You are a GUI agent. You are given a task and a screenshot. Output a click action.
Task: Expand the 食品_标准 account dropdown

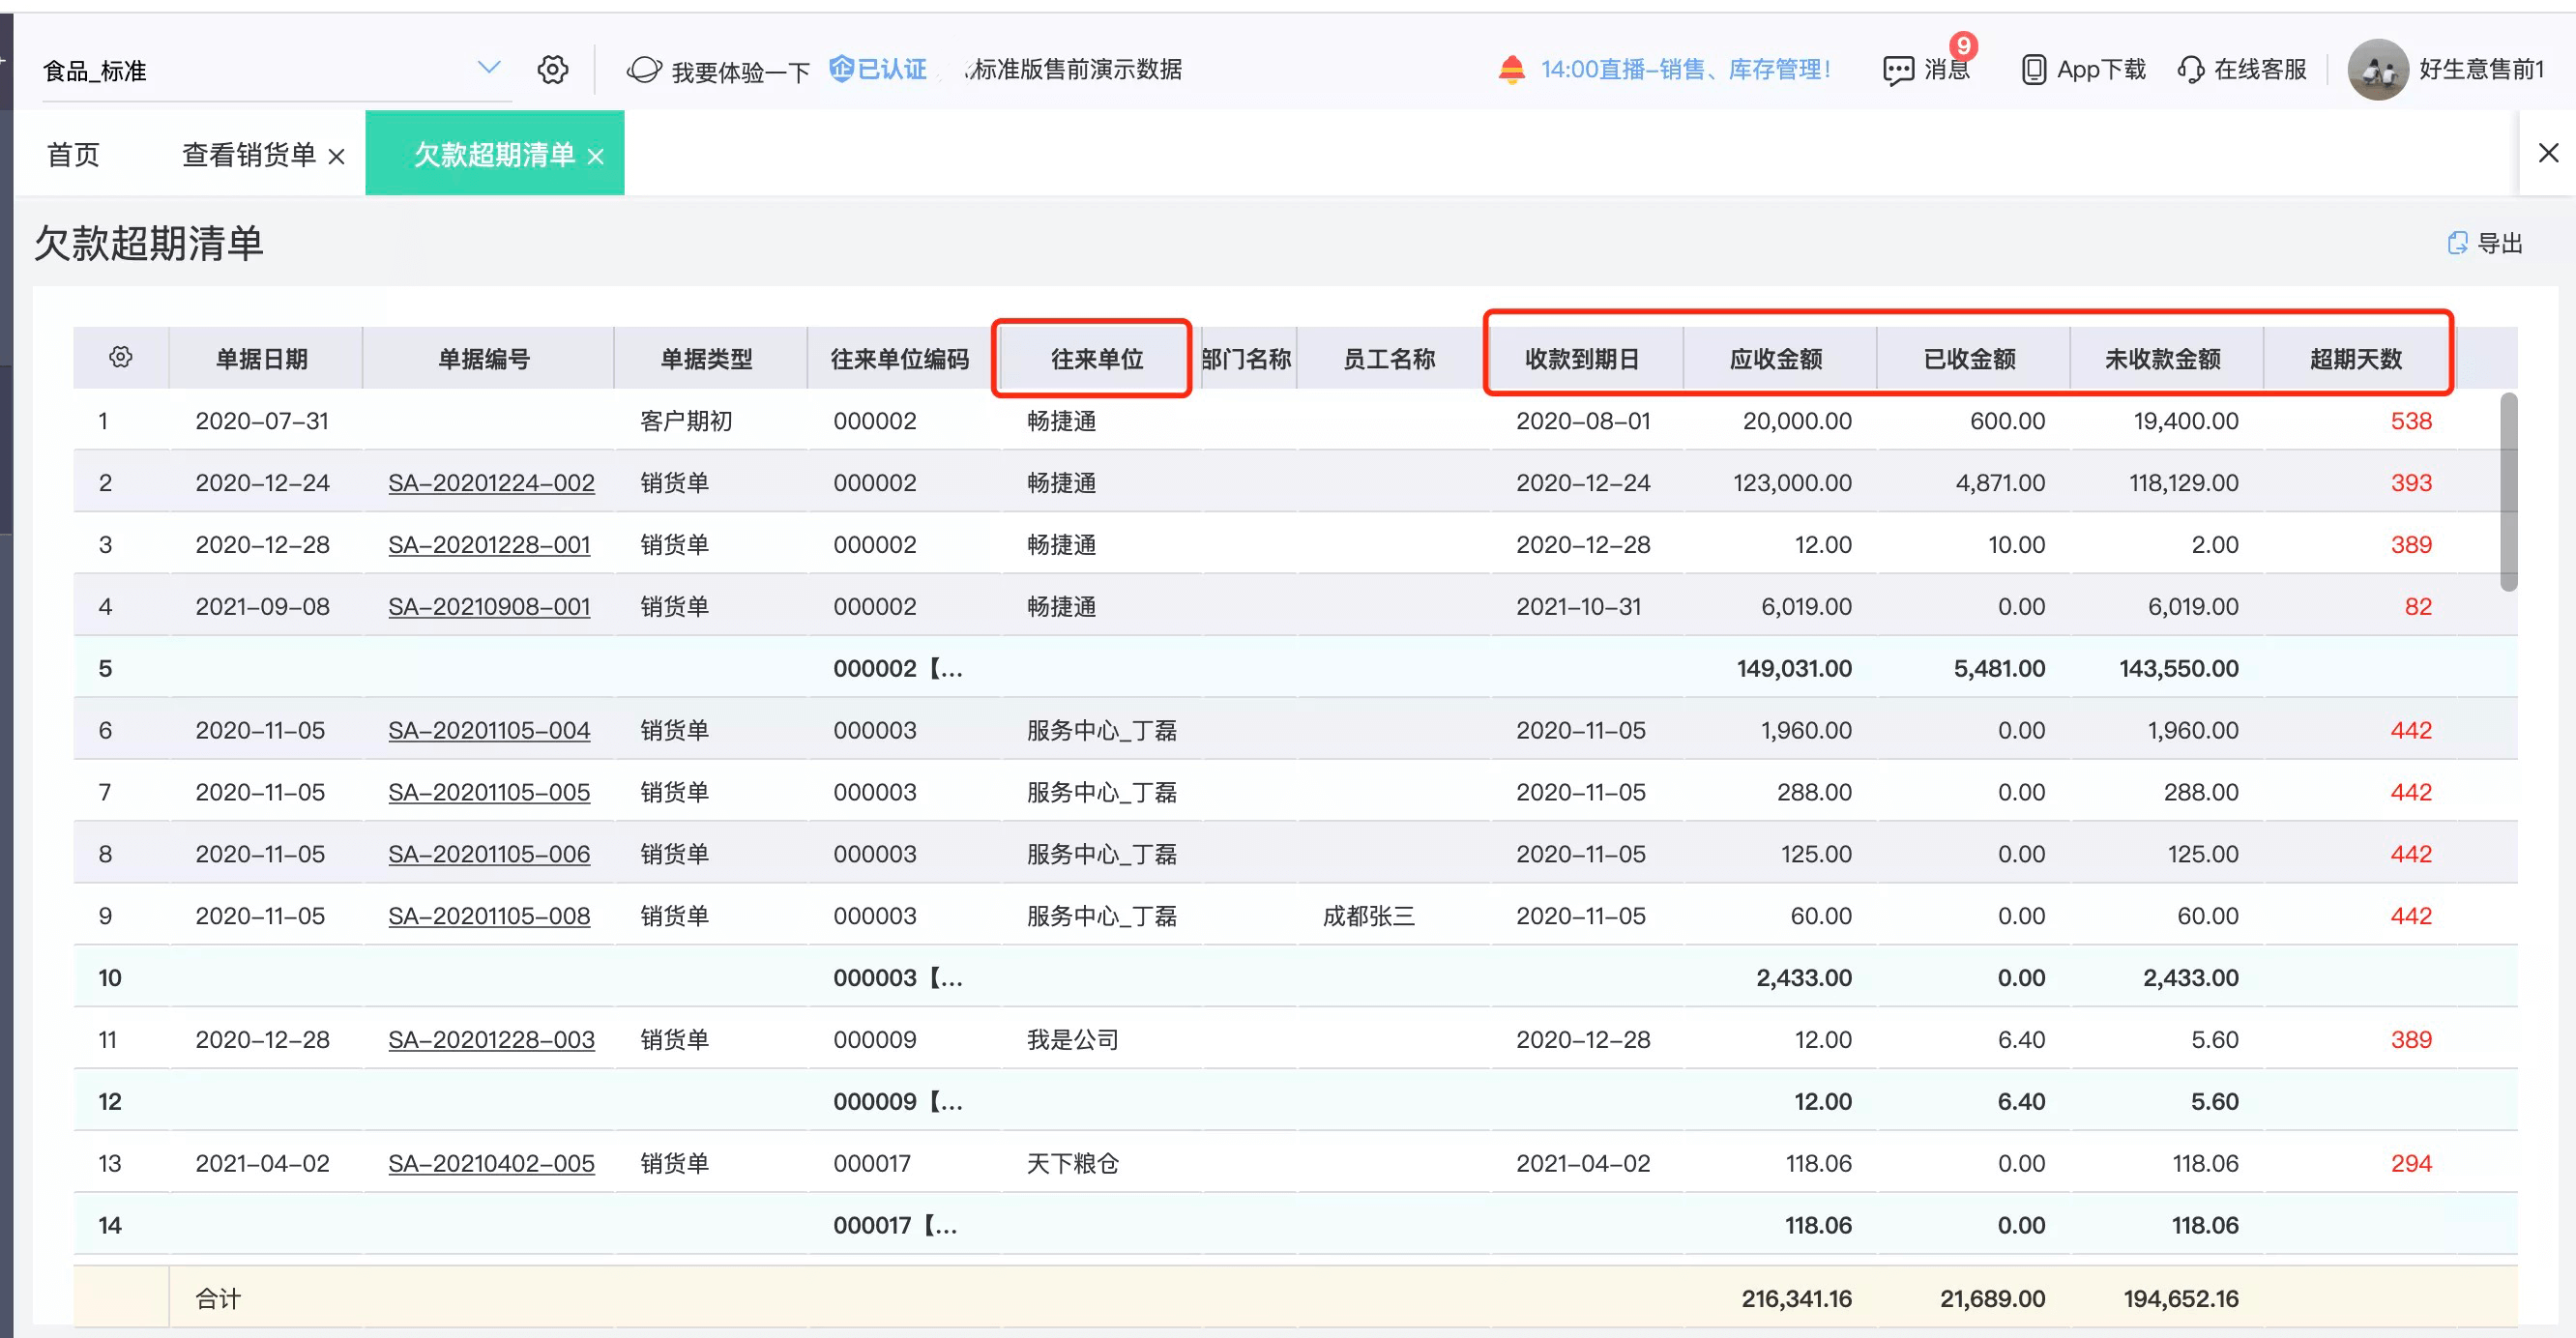tap(488, 68)
